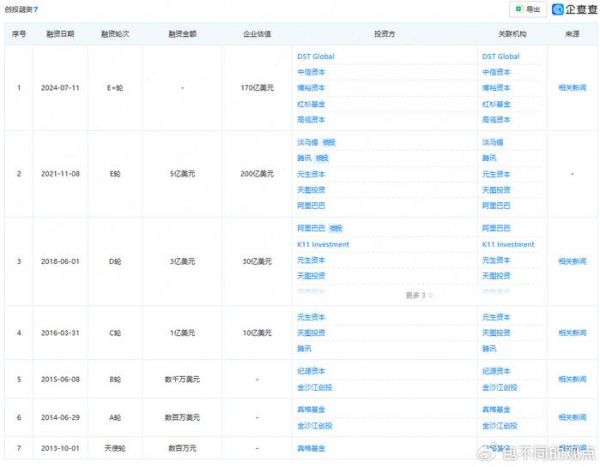
Task: Open K11 Investment in the 关联机构 column
Action: point(508,244)
